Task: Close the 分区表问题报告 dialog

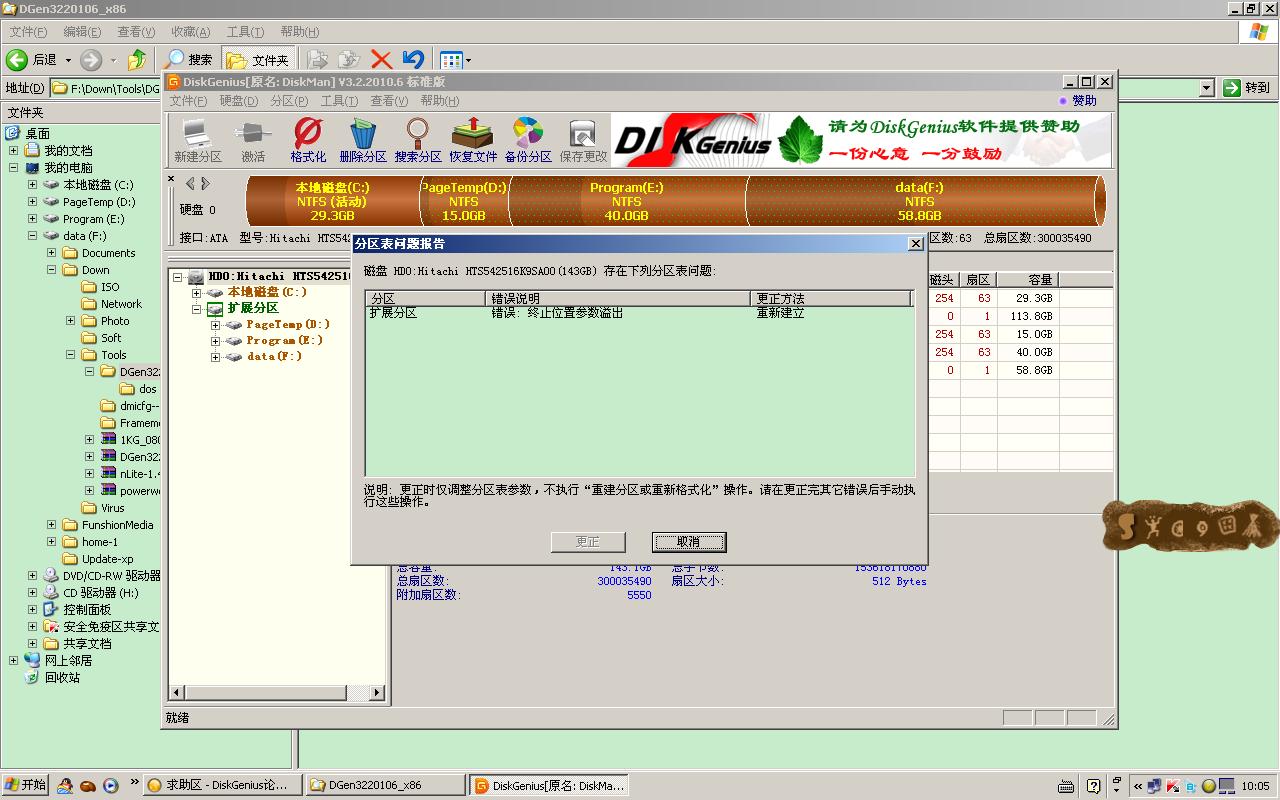Action: 915,244
